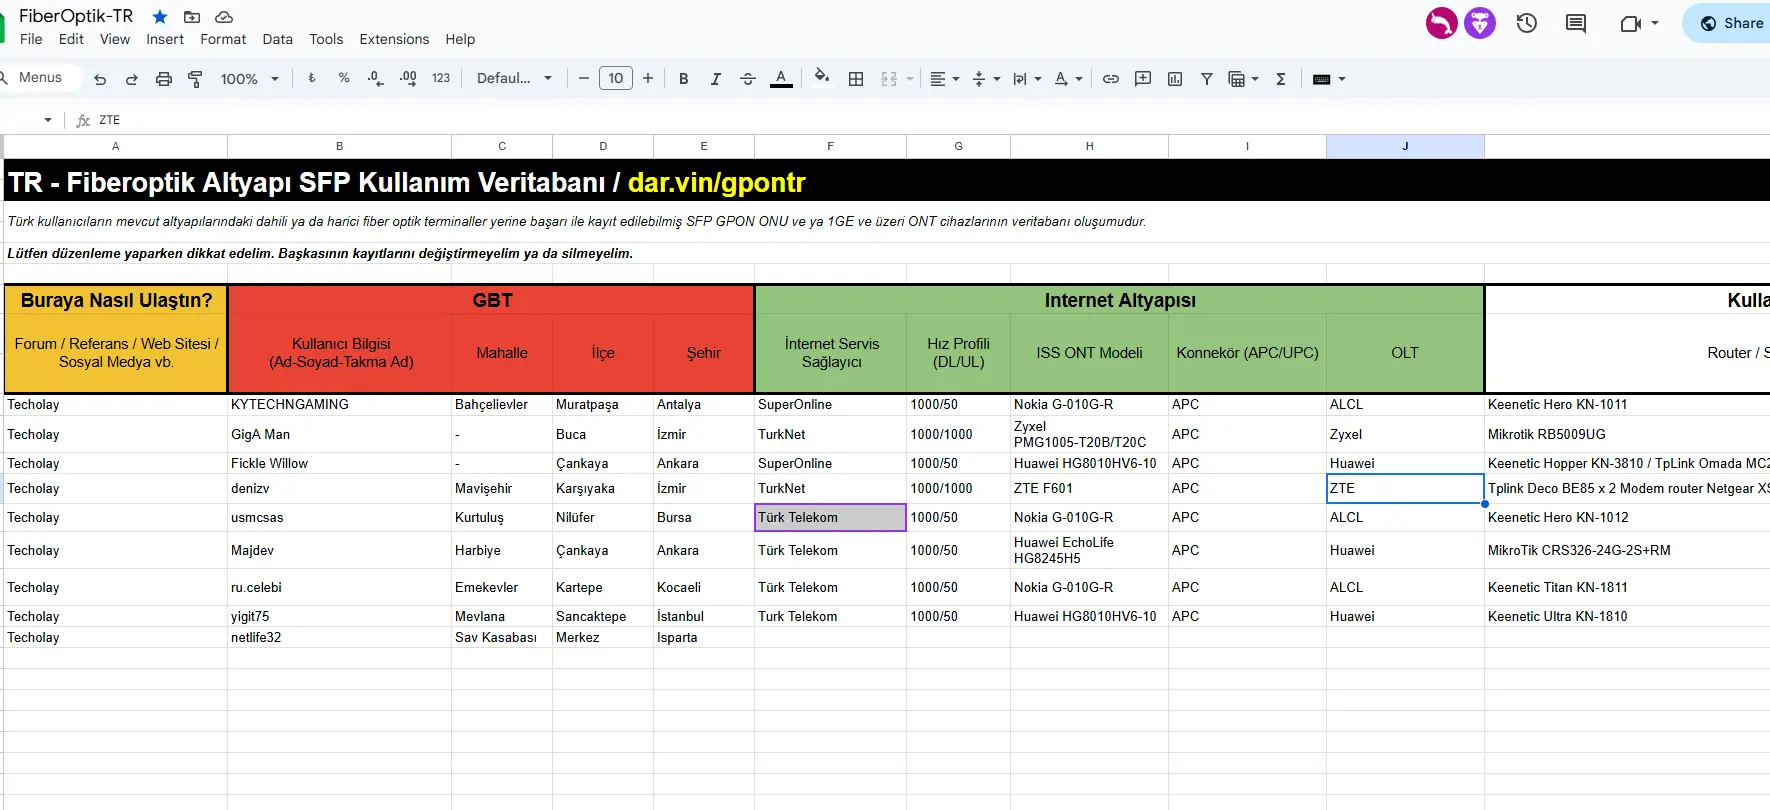Viewport: 1770px width, 810px height.
Task: Open the borders tool
Action: click(856, 79)
